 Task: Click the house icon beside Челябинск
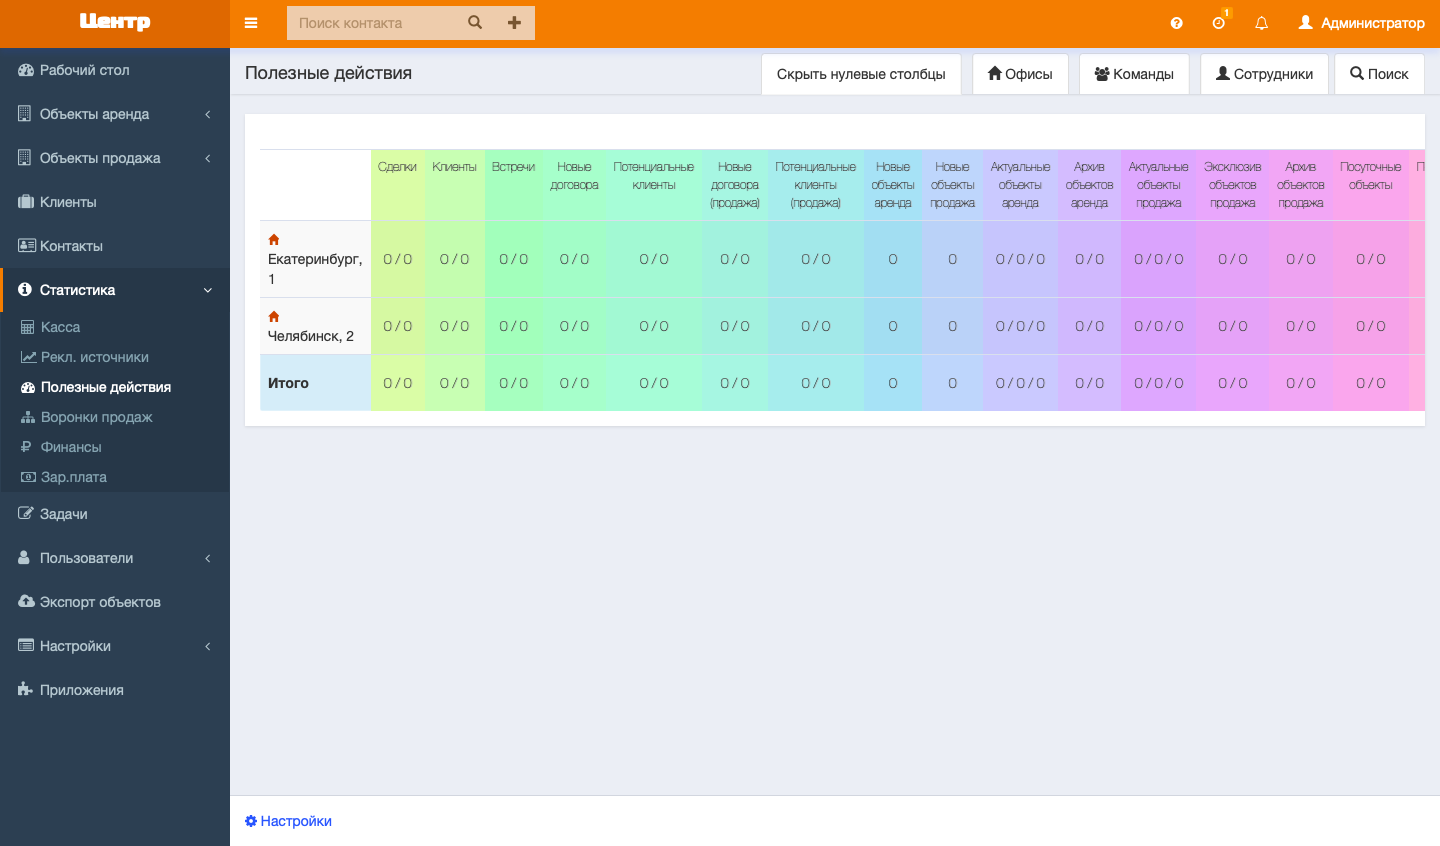tap(274, 316)
